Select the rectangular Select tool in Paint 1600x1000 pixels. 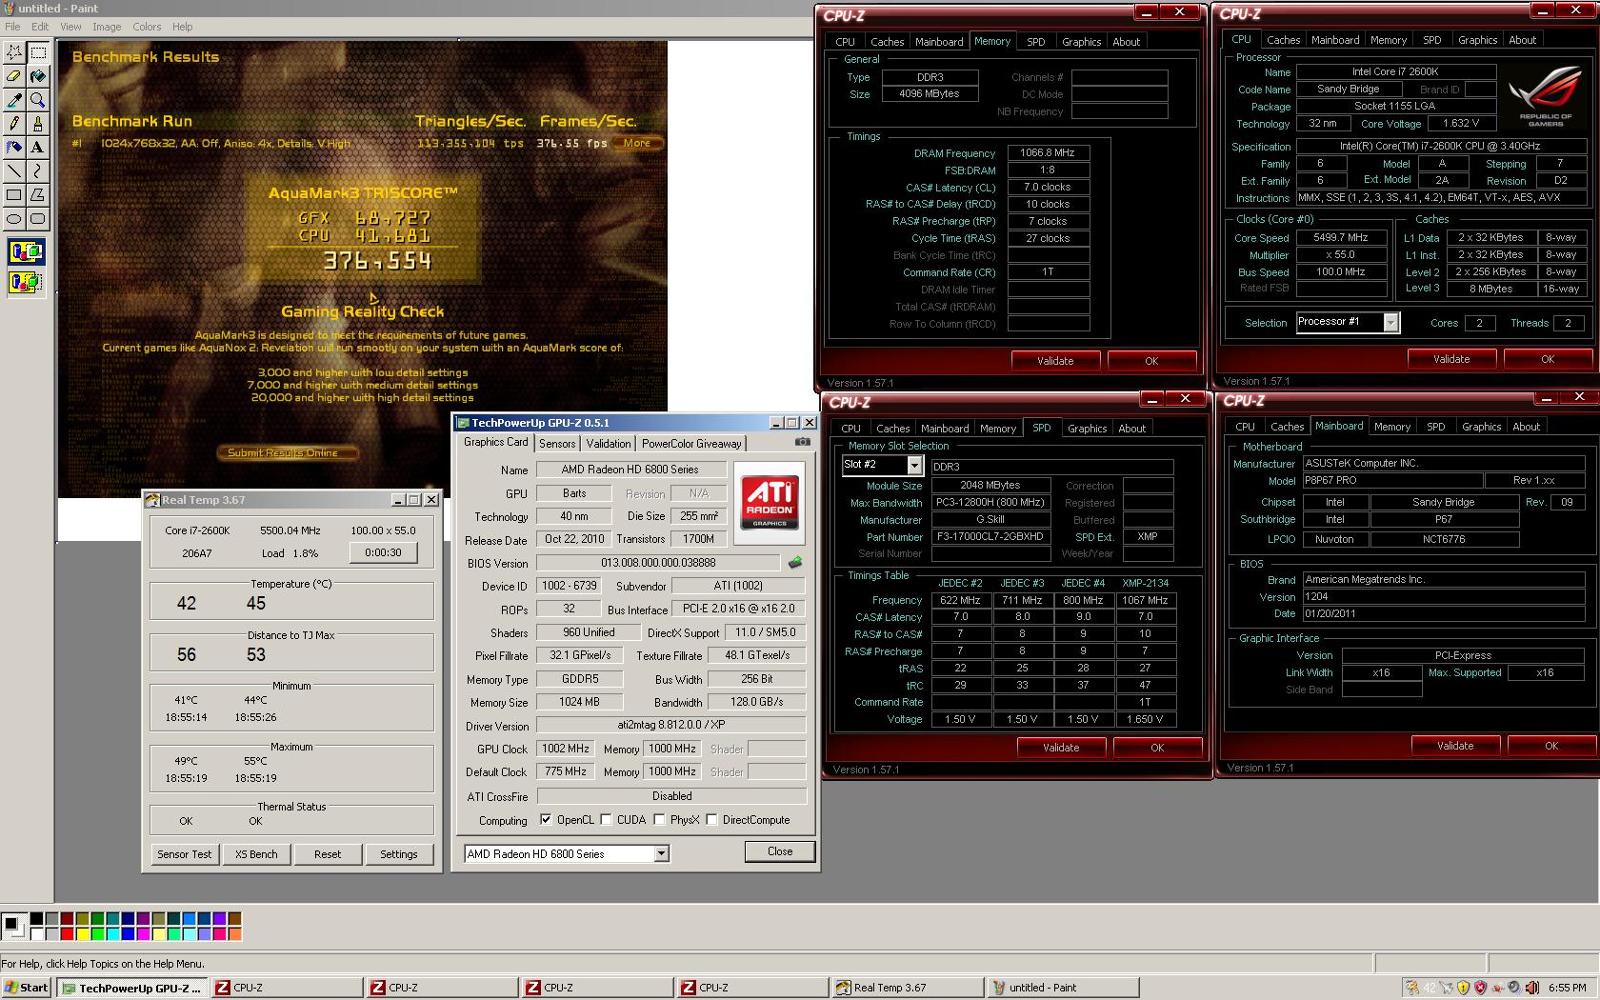pos(38,51)
